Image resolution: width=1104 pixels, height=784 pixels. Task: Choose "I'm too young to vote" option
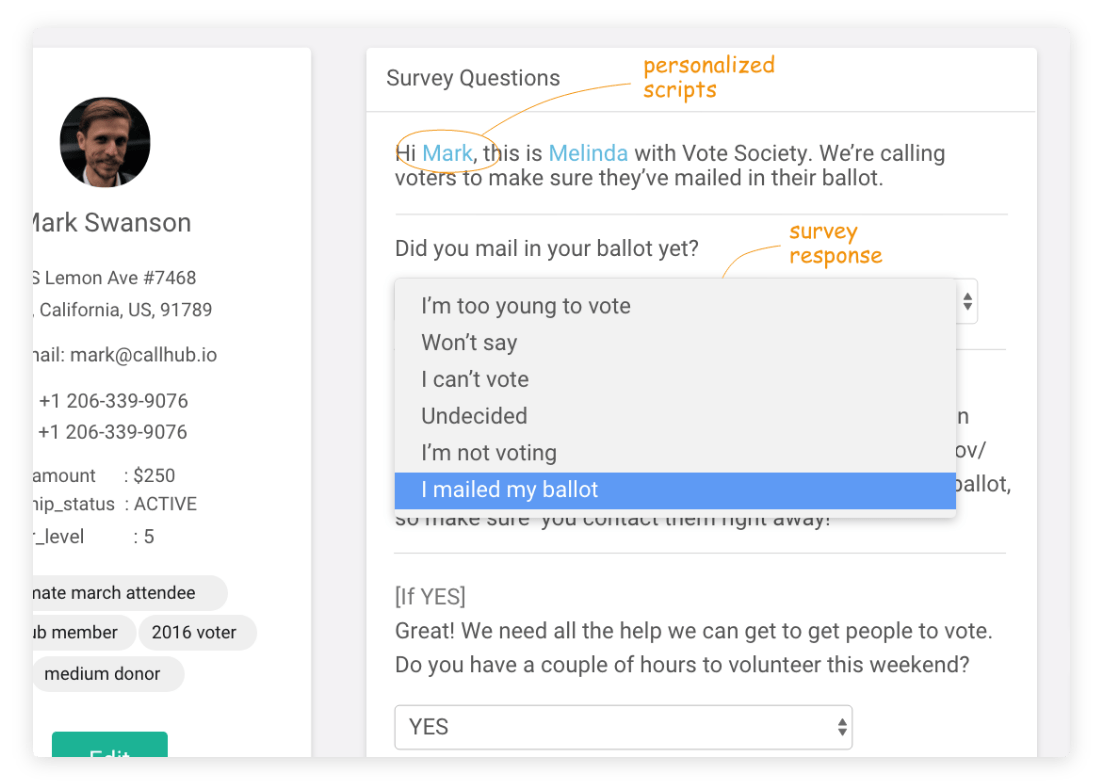(x=675, y=306)
